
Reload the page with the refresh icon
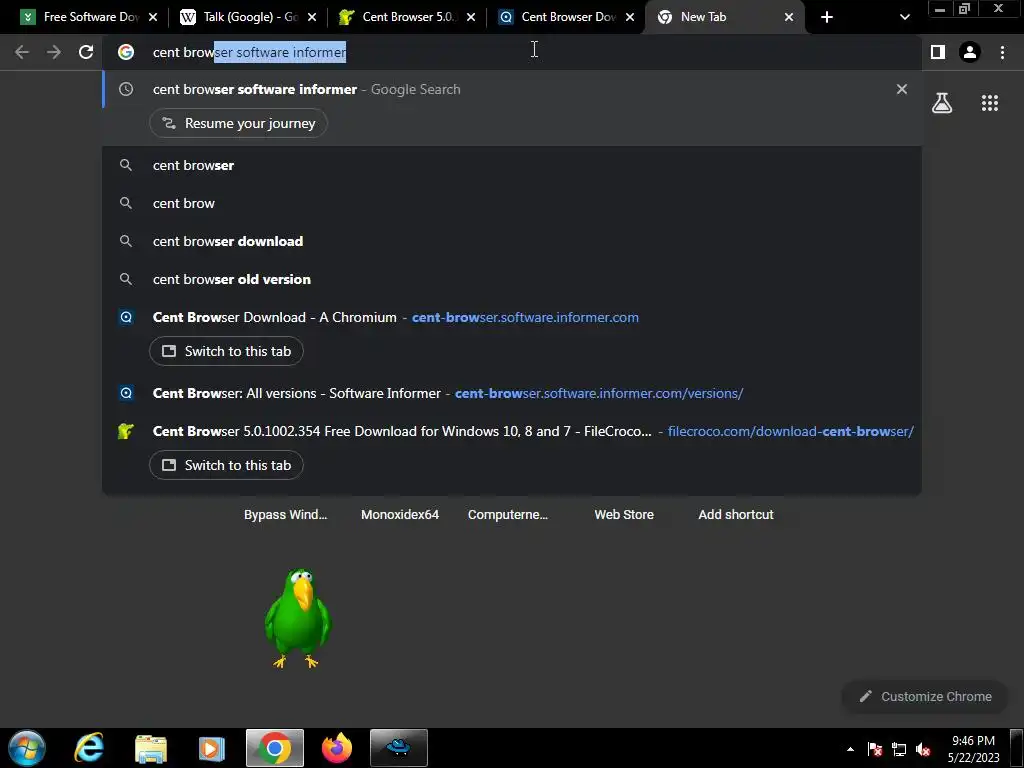click(x=86, y=52)
